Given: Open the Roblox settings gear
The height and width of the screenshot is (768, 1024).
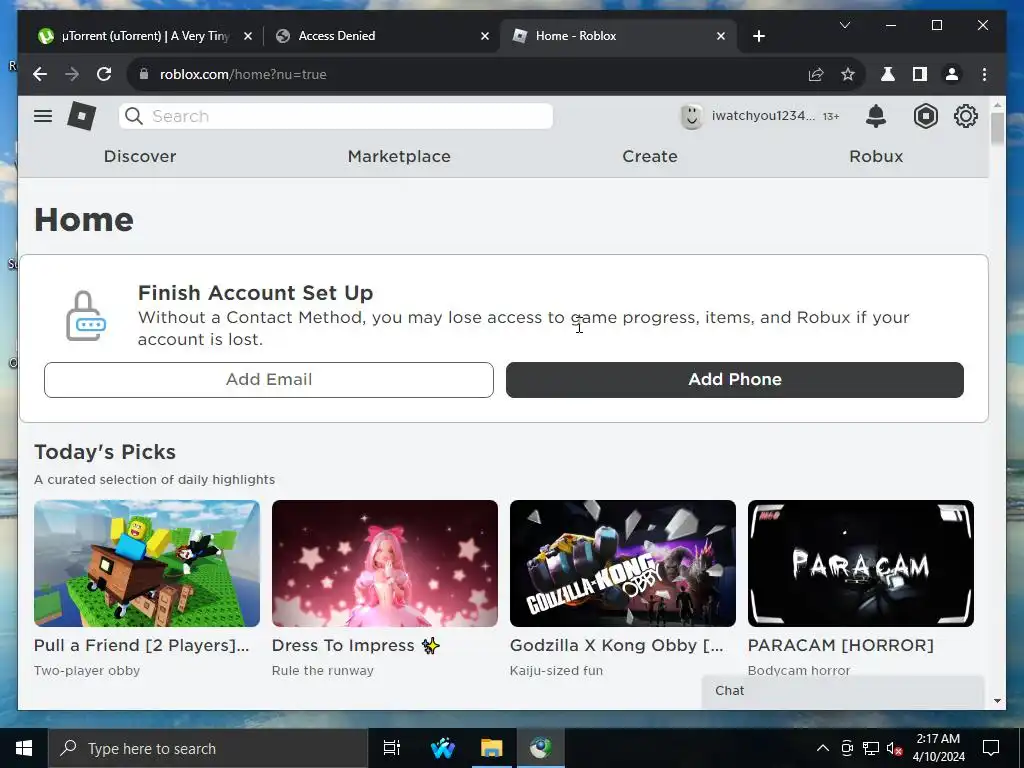Looking at the screenshot, I should [965, 116].
